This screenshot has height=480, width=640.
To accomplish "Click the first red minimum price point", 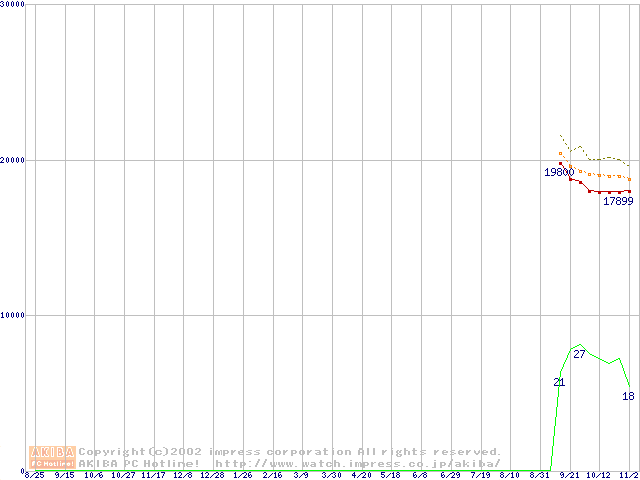I will coord(561,163).
